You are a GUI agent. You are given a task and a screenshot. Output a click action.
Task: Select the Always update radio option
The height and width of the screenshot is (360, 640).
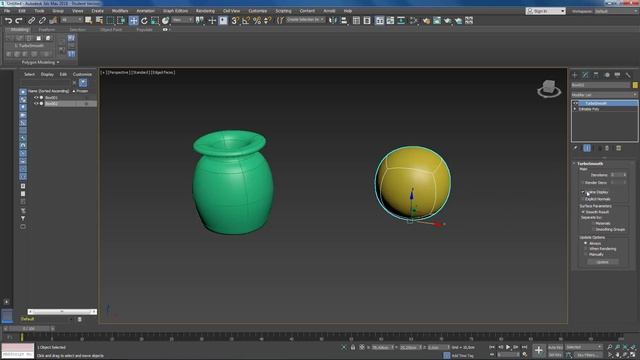click(x=586, y=243)
